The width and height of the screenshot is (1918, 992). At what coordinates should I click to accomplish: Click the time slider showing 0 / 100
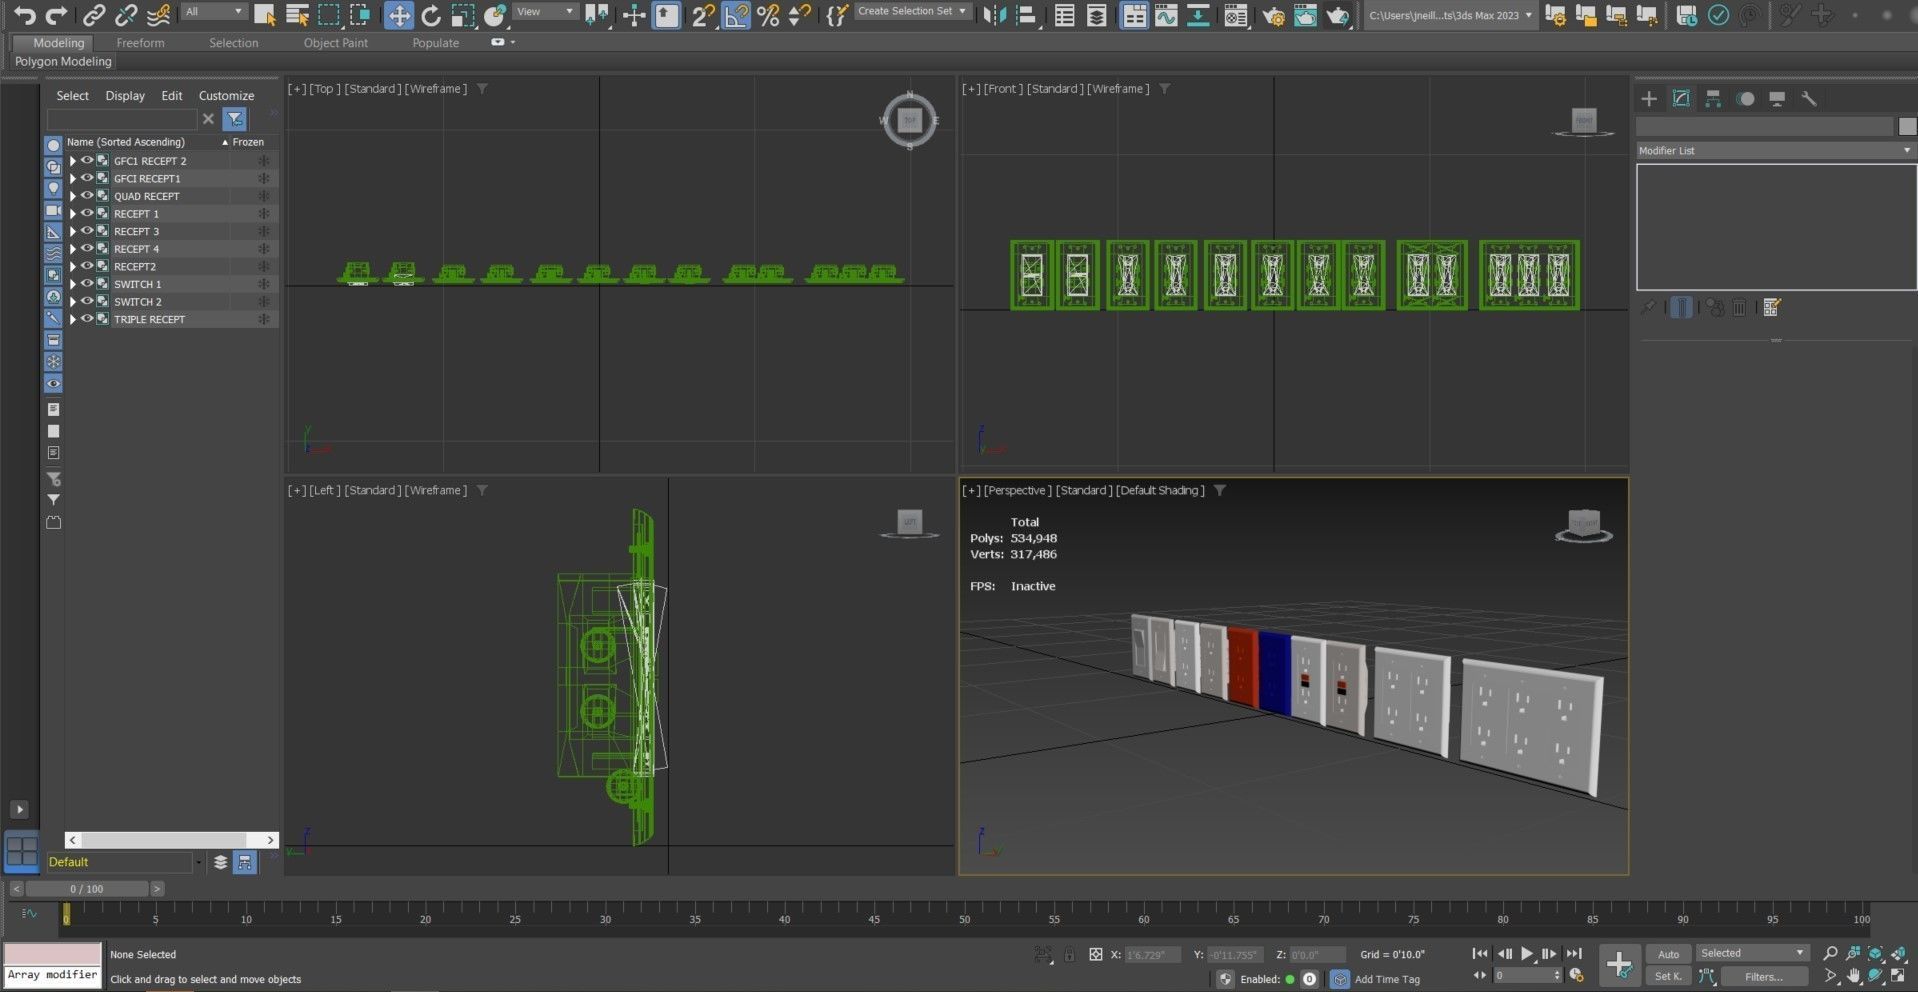point(87,888)
